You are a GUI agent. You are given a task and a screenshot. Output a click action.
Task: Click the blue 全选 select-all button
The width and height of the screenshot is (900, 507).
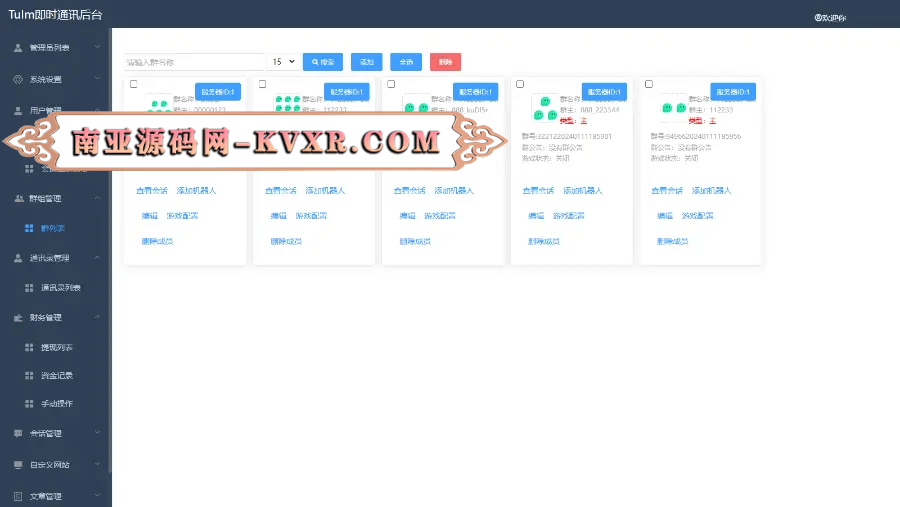click(x=406, y=62)
